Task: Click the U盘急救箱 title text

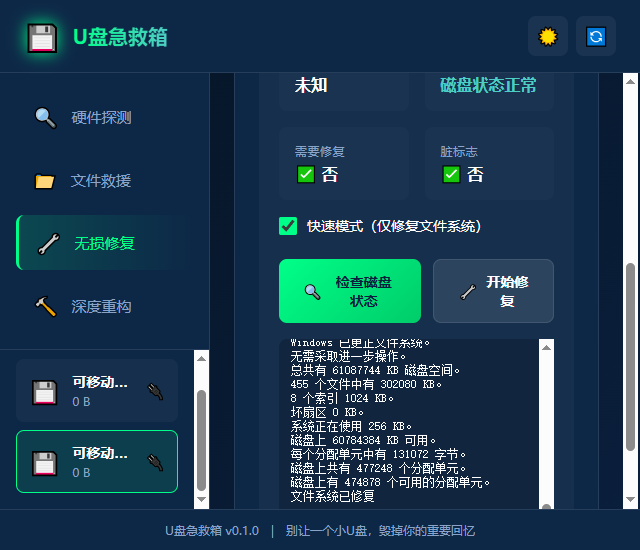Action: [120, 37]
